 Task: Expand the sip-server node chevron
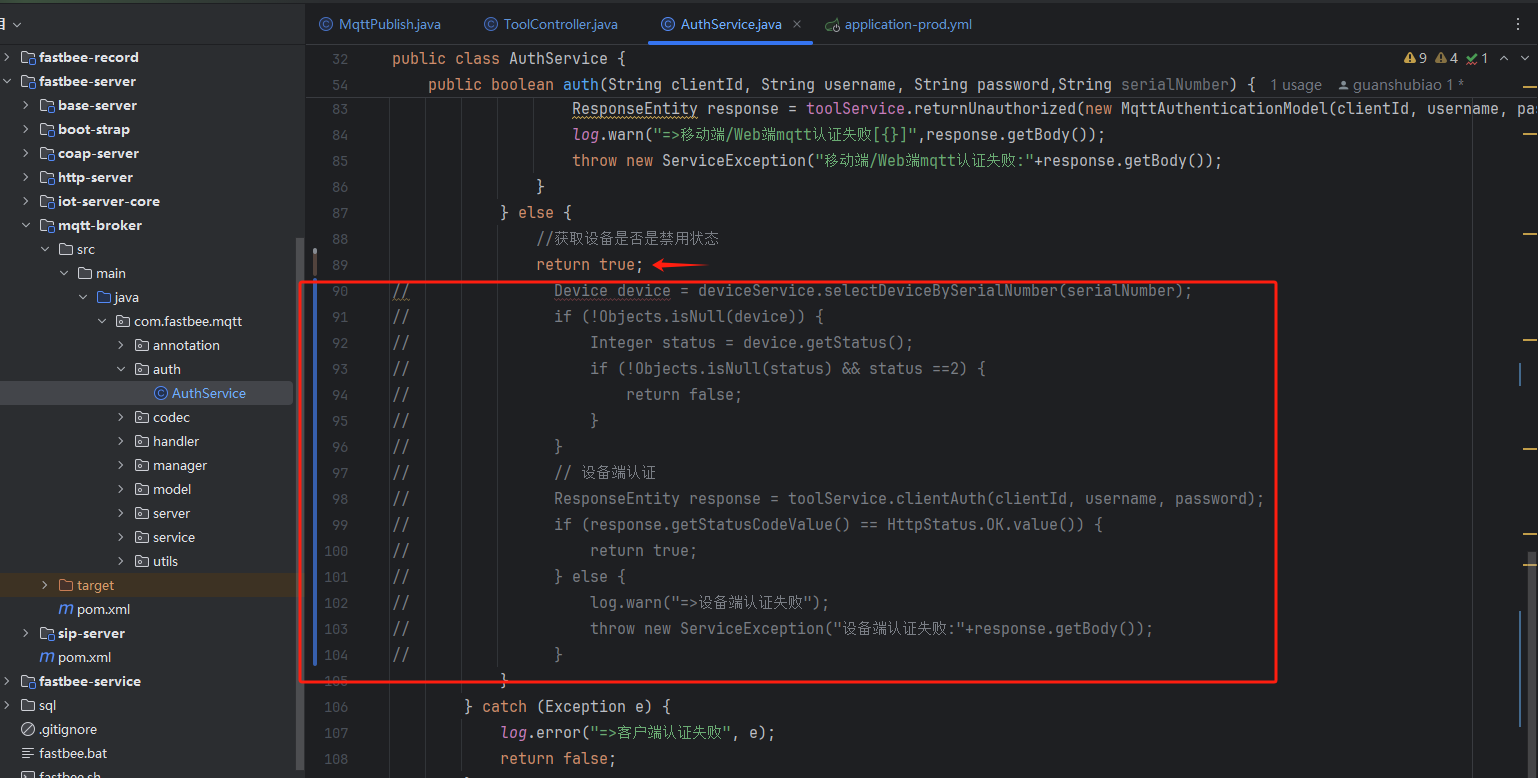click(x=26, y=633)
